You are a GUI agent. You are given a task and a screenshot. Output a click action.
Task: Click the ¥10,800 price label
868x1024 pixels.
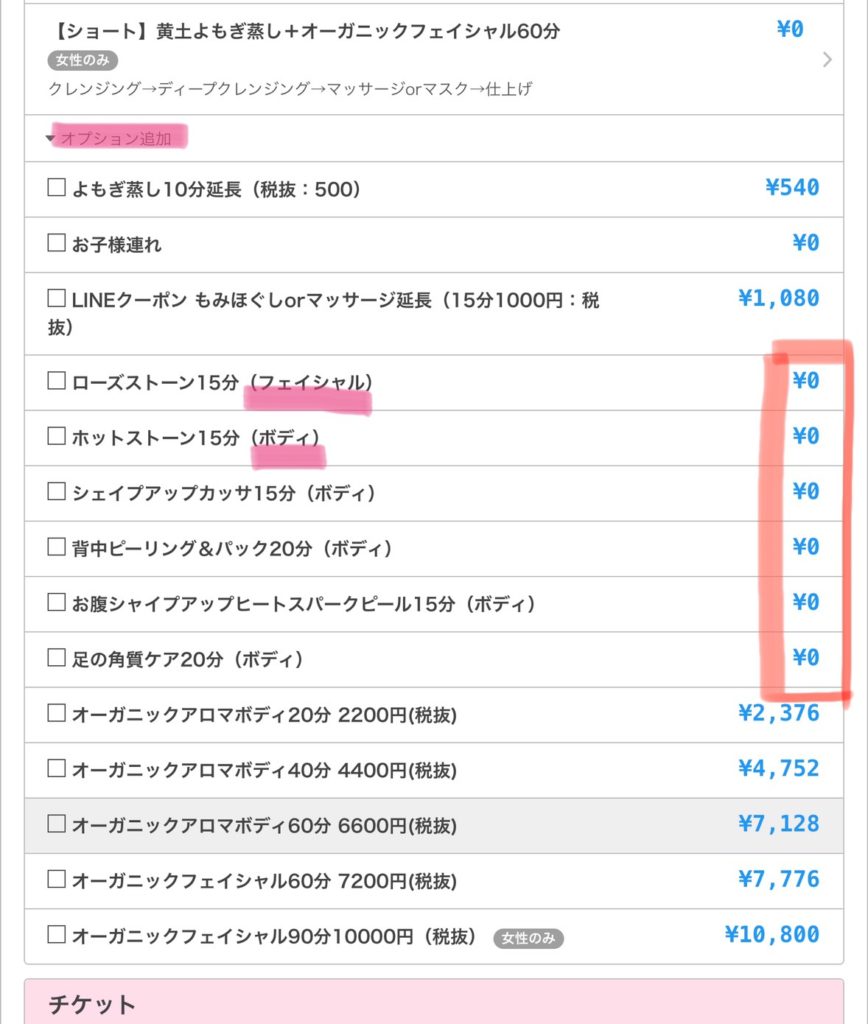click(x=772, y=935)
